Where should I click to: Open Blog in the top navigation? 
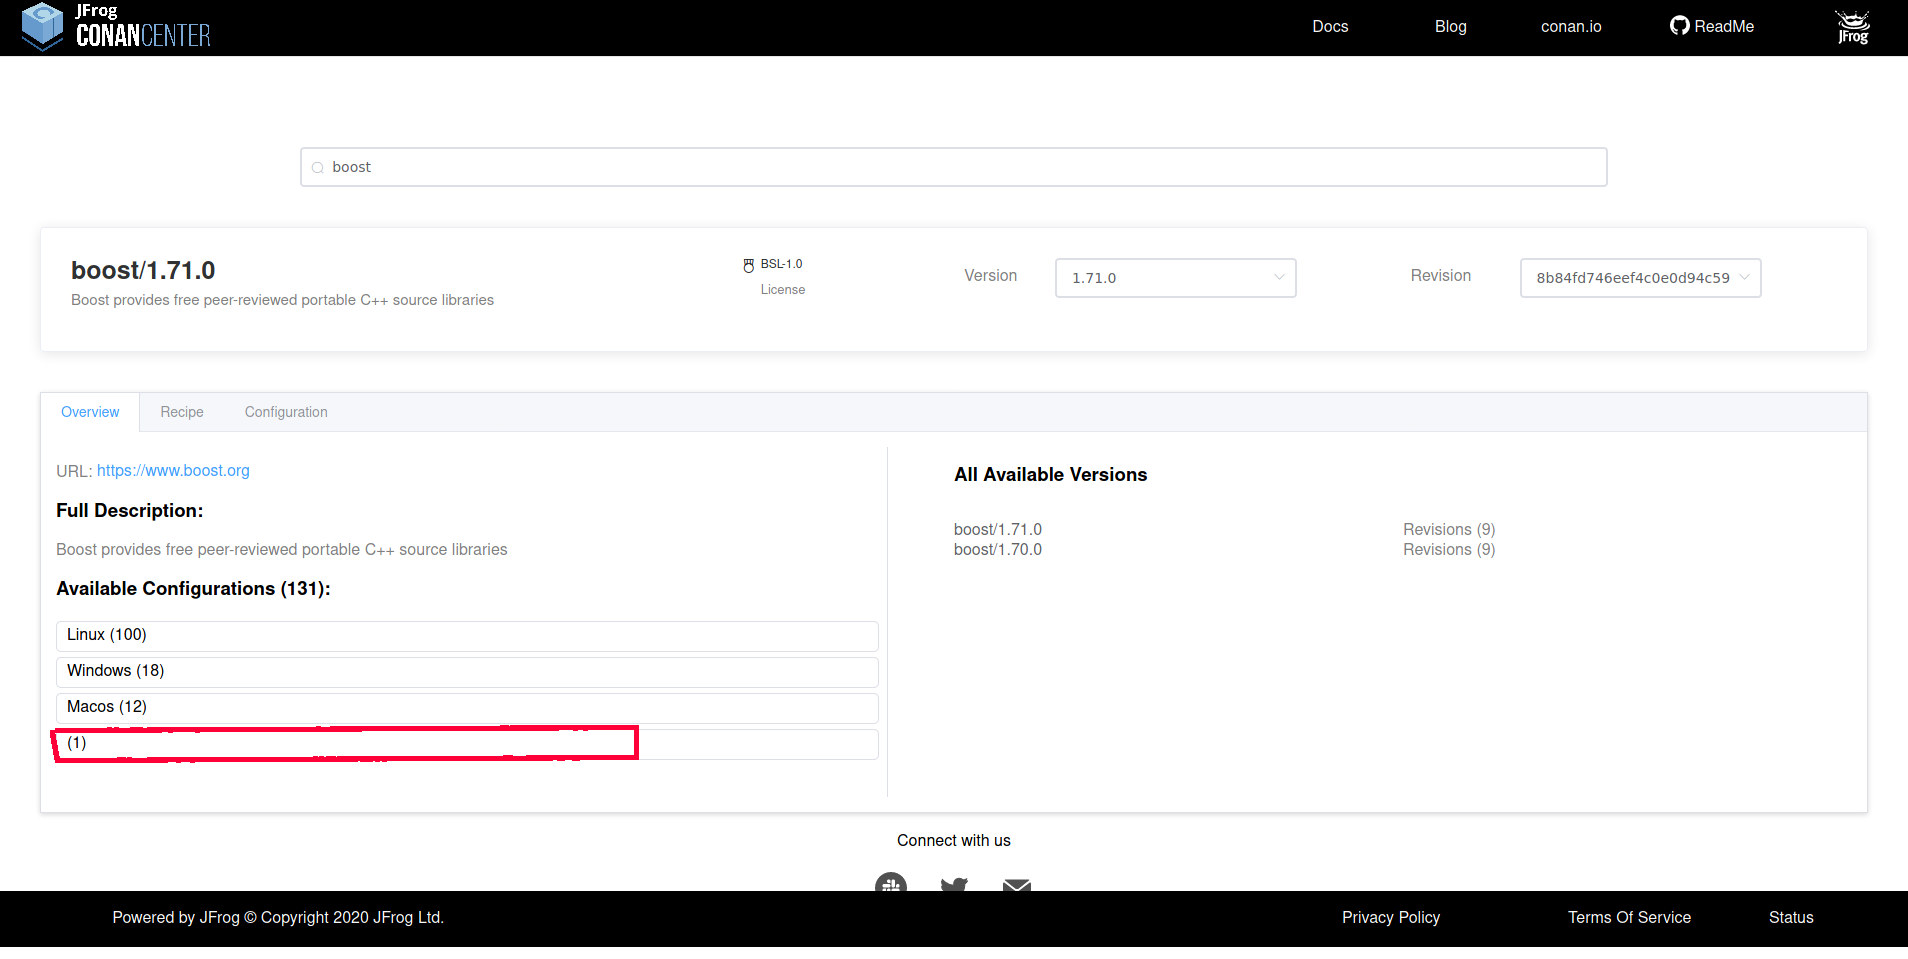(x=1451, y=27)
